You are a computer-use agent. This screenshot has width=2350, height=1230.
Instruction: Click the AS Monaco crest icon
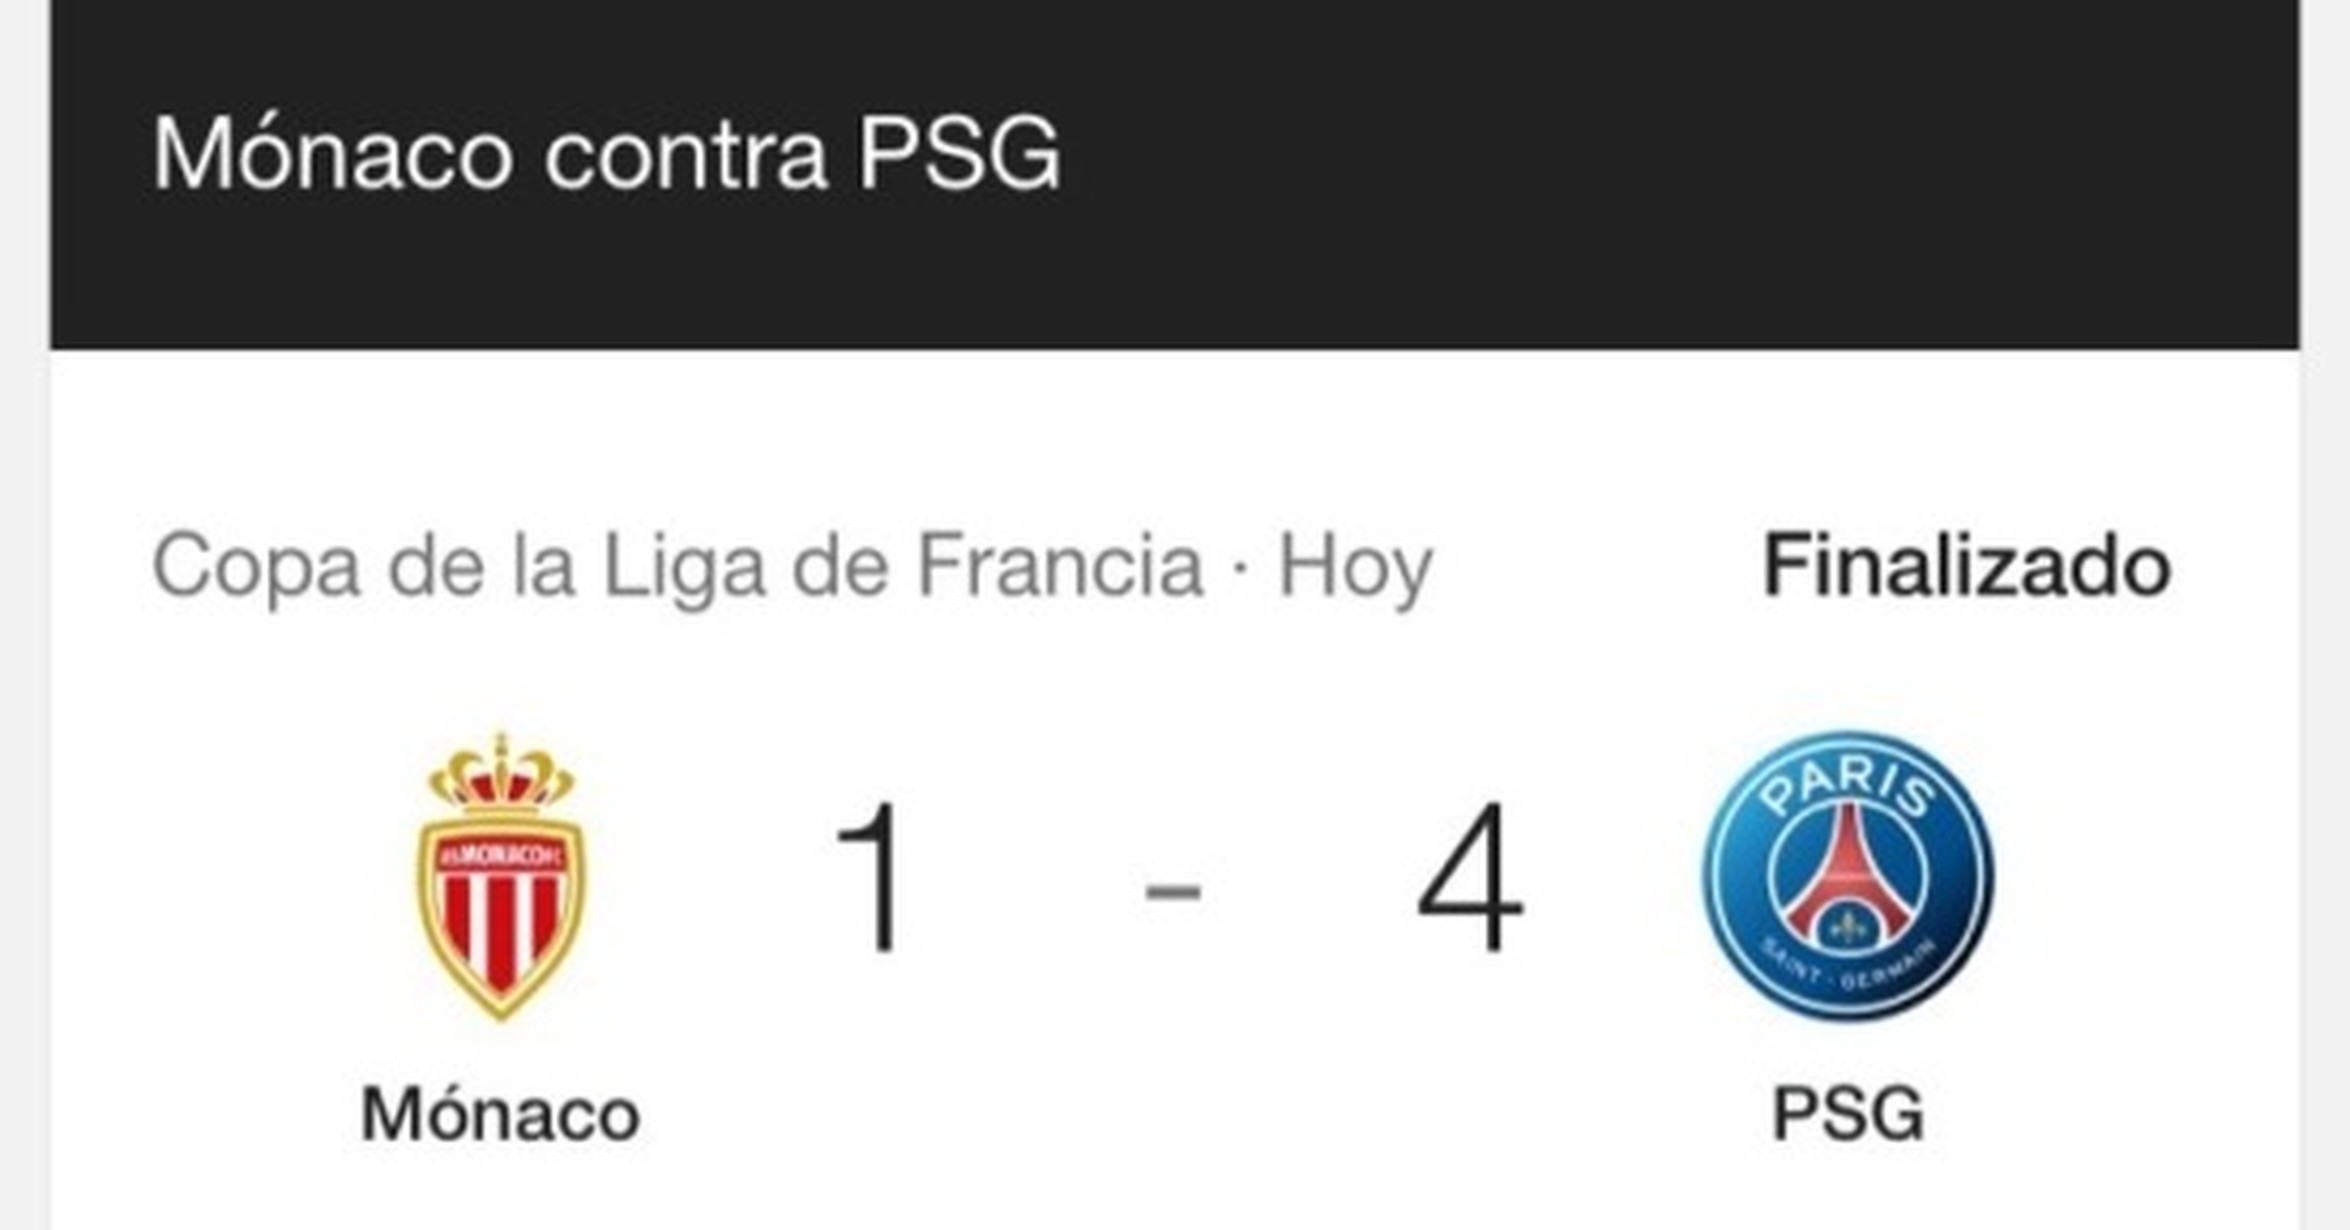[500, 877]
